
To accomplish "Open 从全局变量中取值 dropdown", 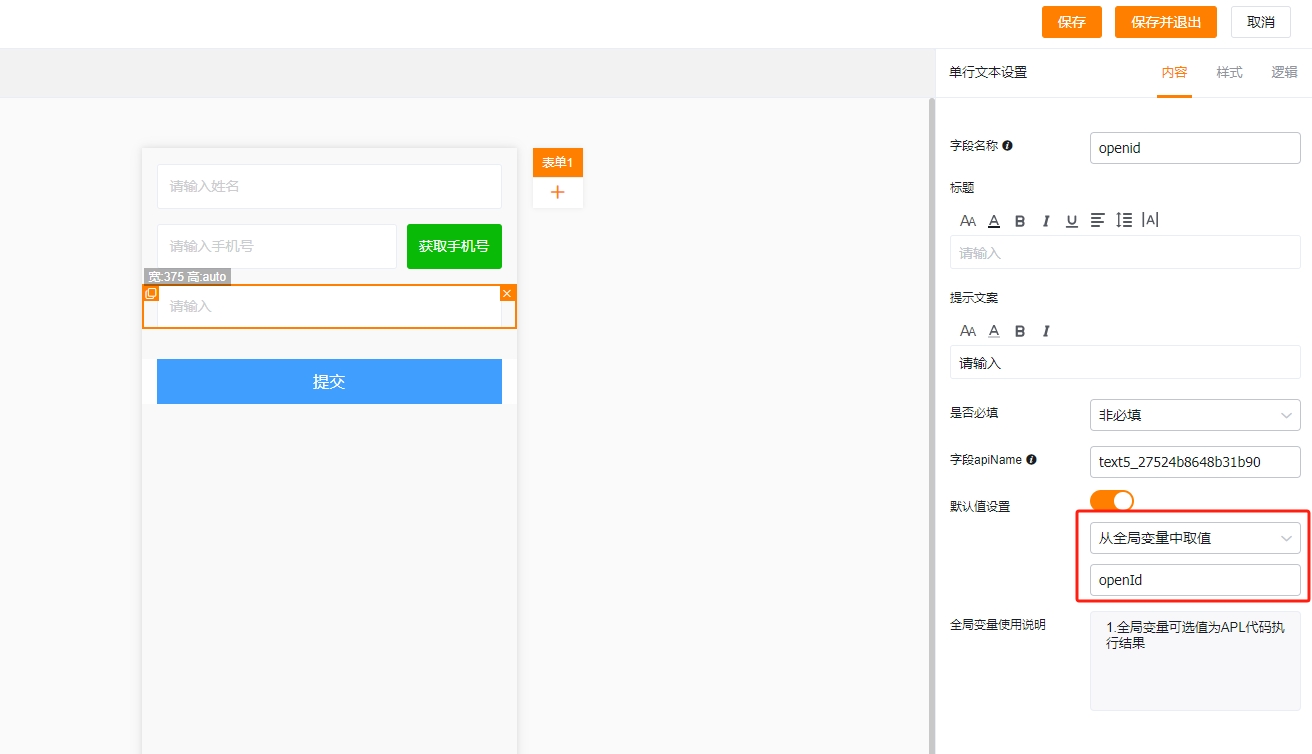I will [x=1195, y=538].
